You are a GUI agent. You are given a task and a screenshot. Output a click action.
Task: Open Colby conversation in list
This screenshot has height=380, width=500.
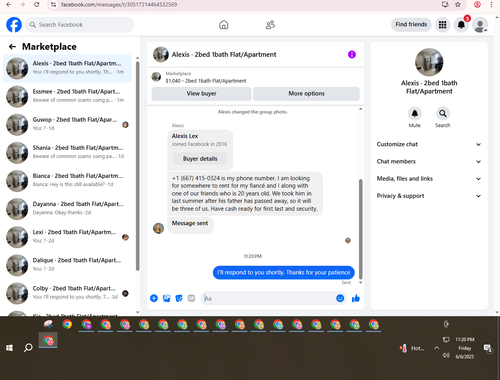pos(67,293)
